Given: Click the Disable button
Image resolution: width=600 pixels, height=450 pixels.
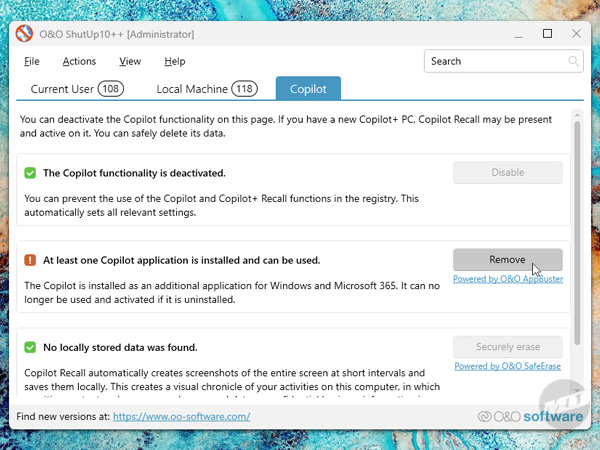Looking at the screenshot, I should click(507, 172).
